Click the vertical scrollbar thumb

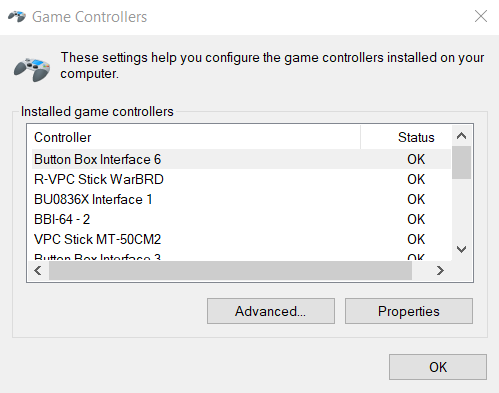[x=461, y=162]
